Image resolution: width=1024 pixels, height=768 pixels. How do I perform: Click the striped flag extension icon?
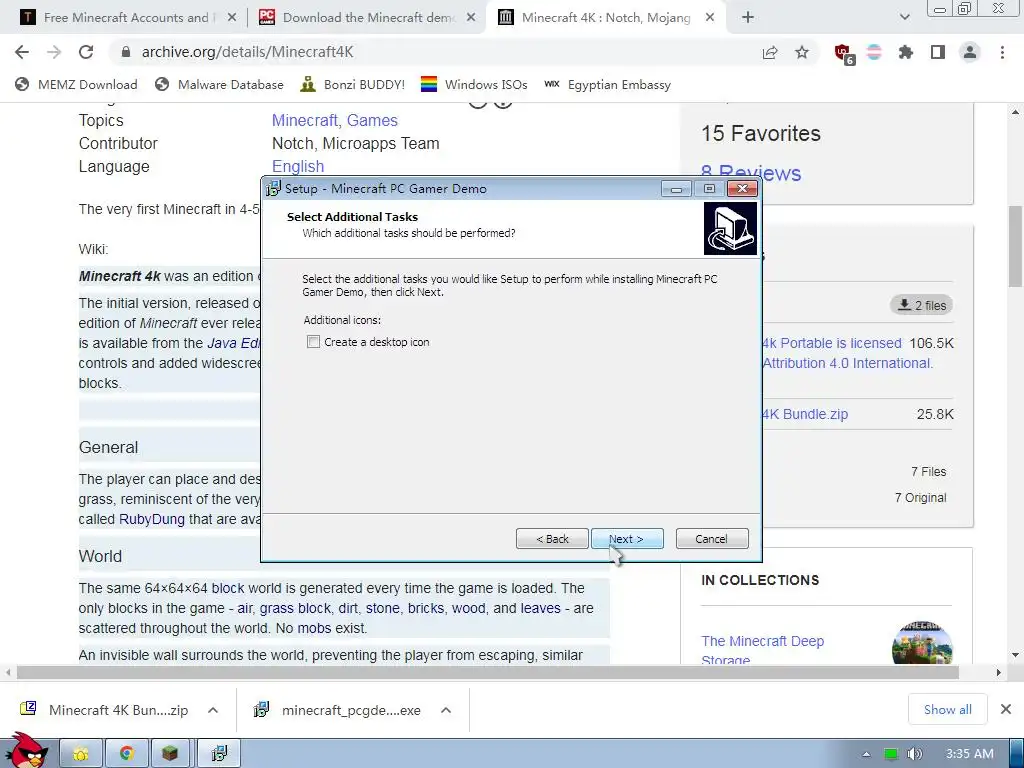[x=874, y=52]
